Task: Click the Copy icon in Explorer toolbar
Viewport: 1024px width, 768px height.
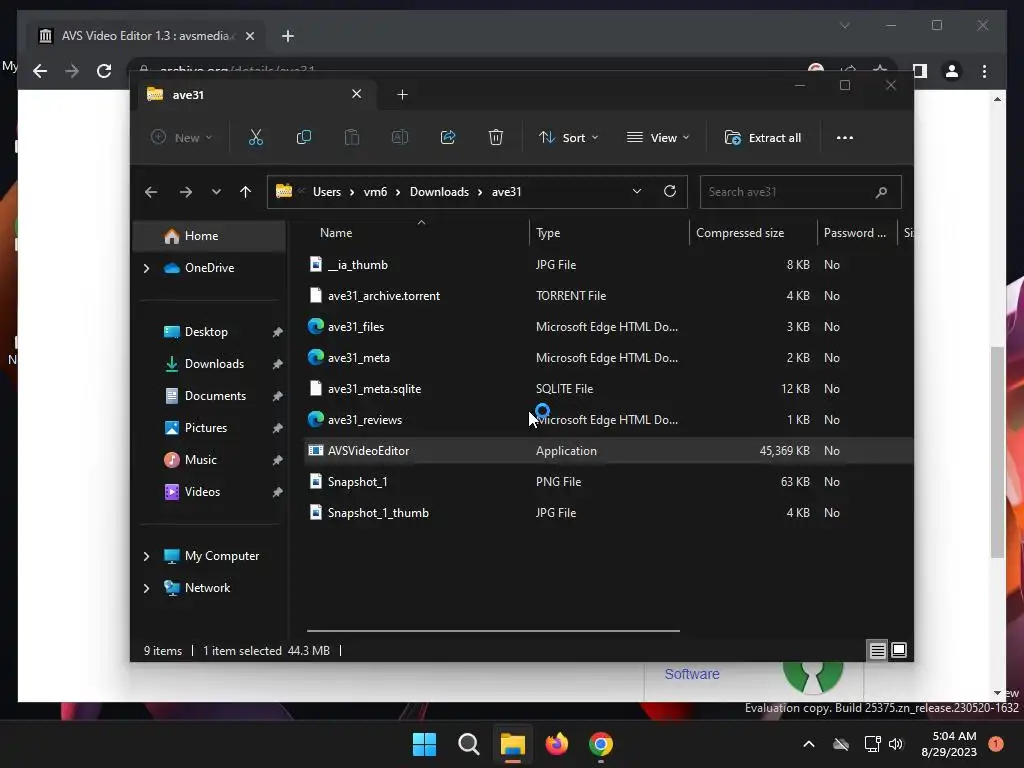Action: [x=304, y=137]
